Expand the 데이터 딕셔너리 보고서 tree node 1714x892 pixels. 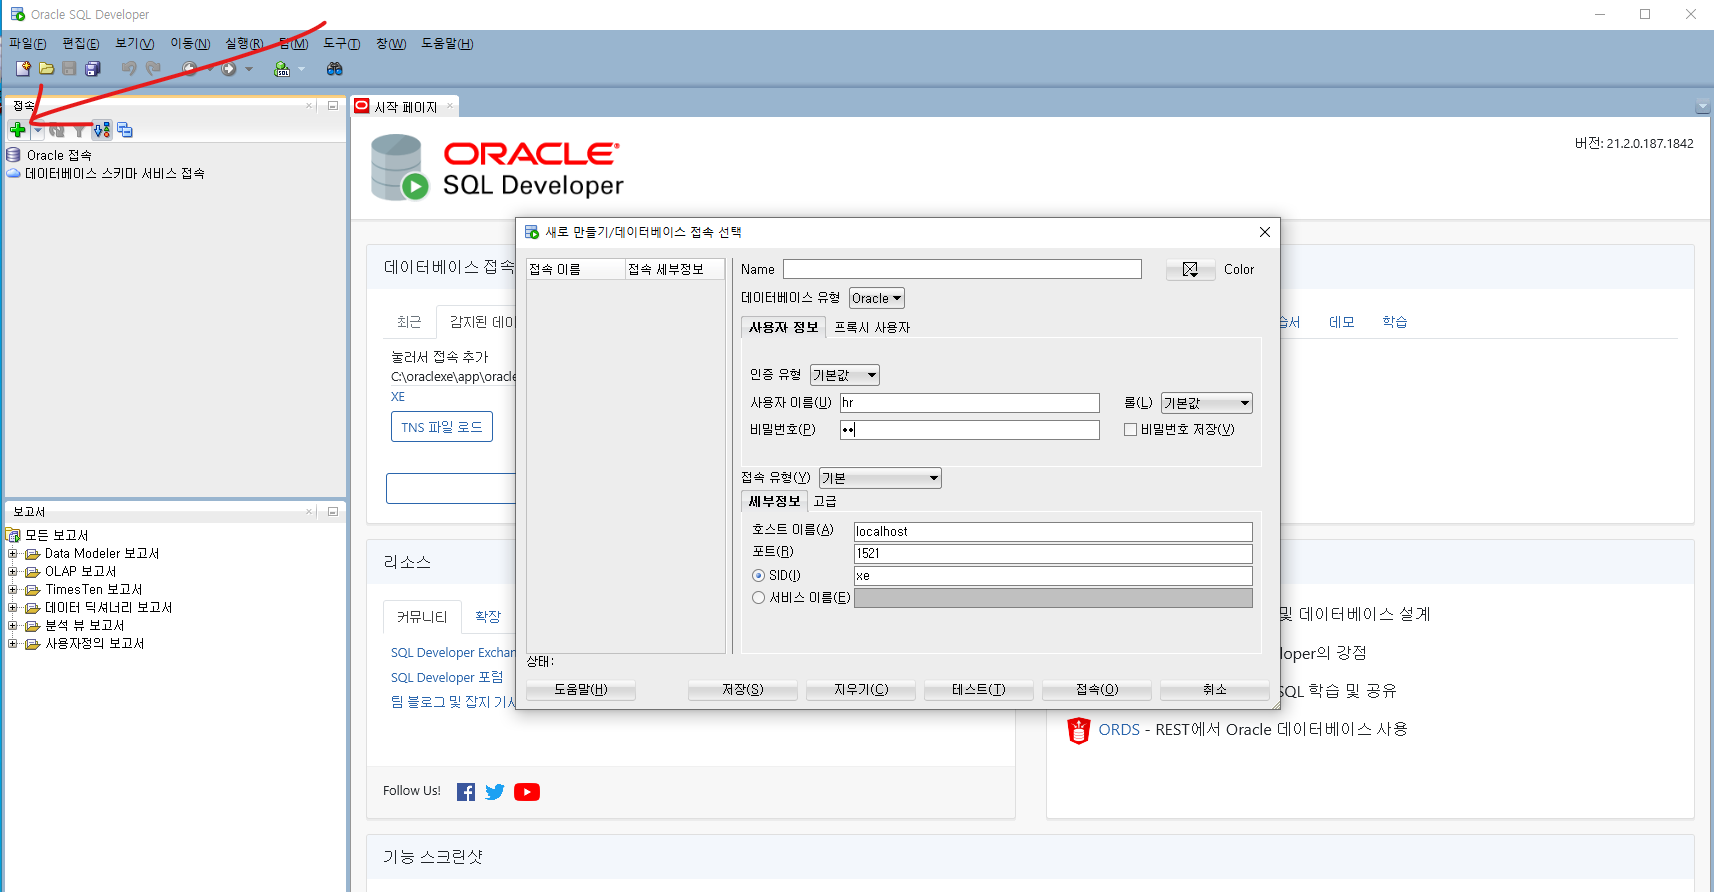[x=12, y=607]
